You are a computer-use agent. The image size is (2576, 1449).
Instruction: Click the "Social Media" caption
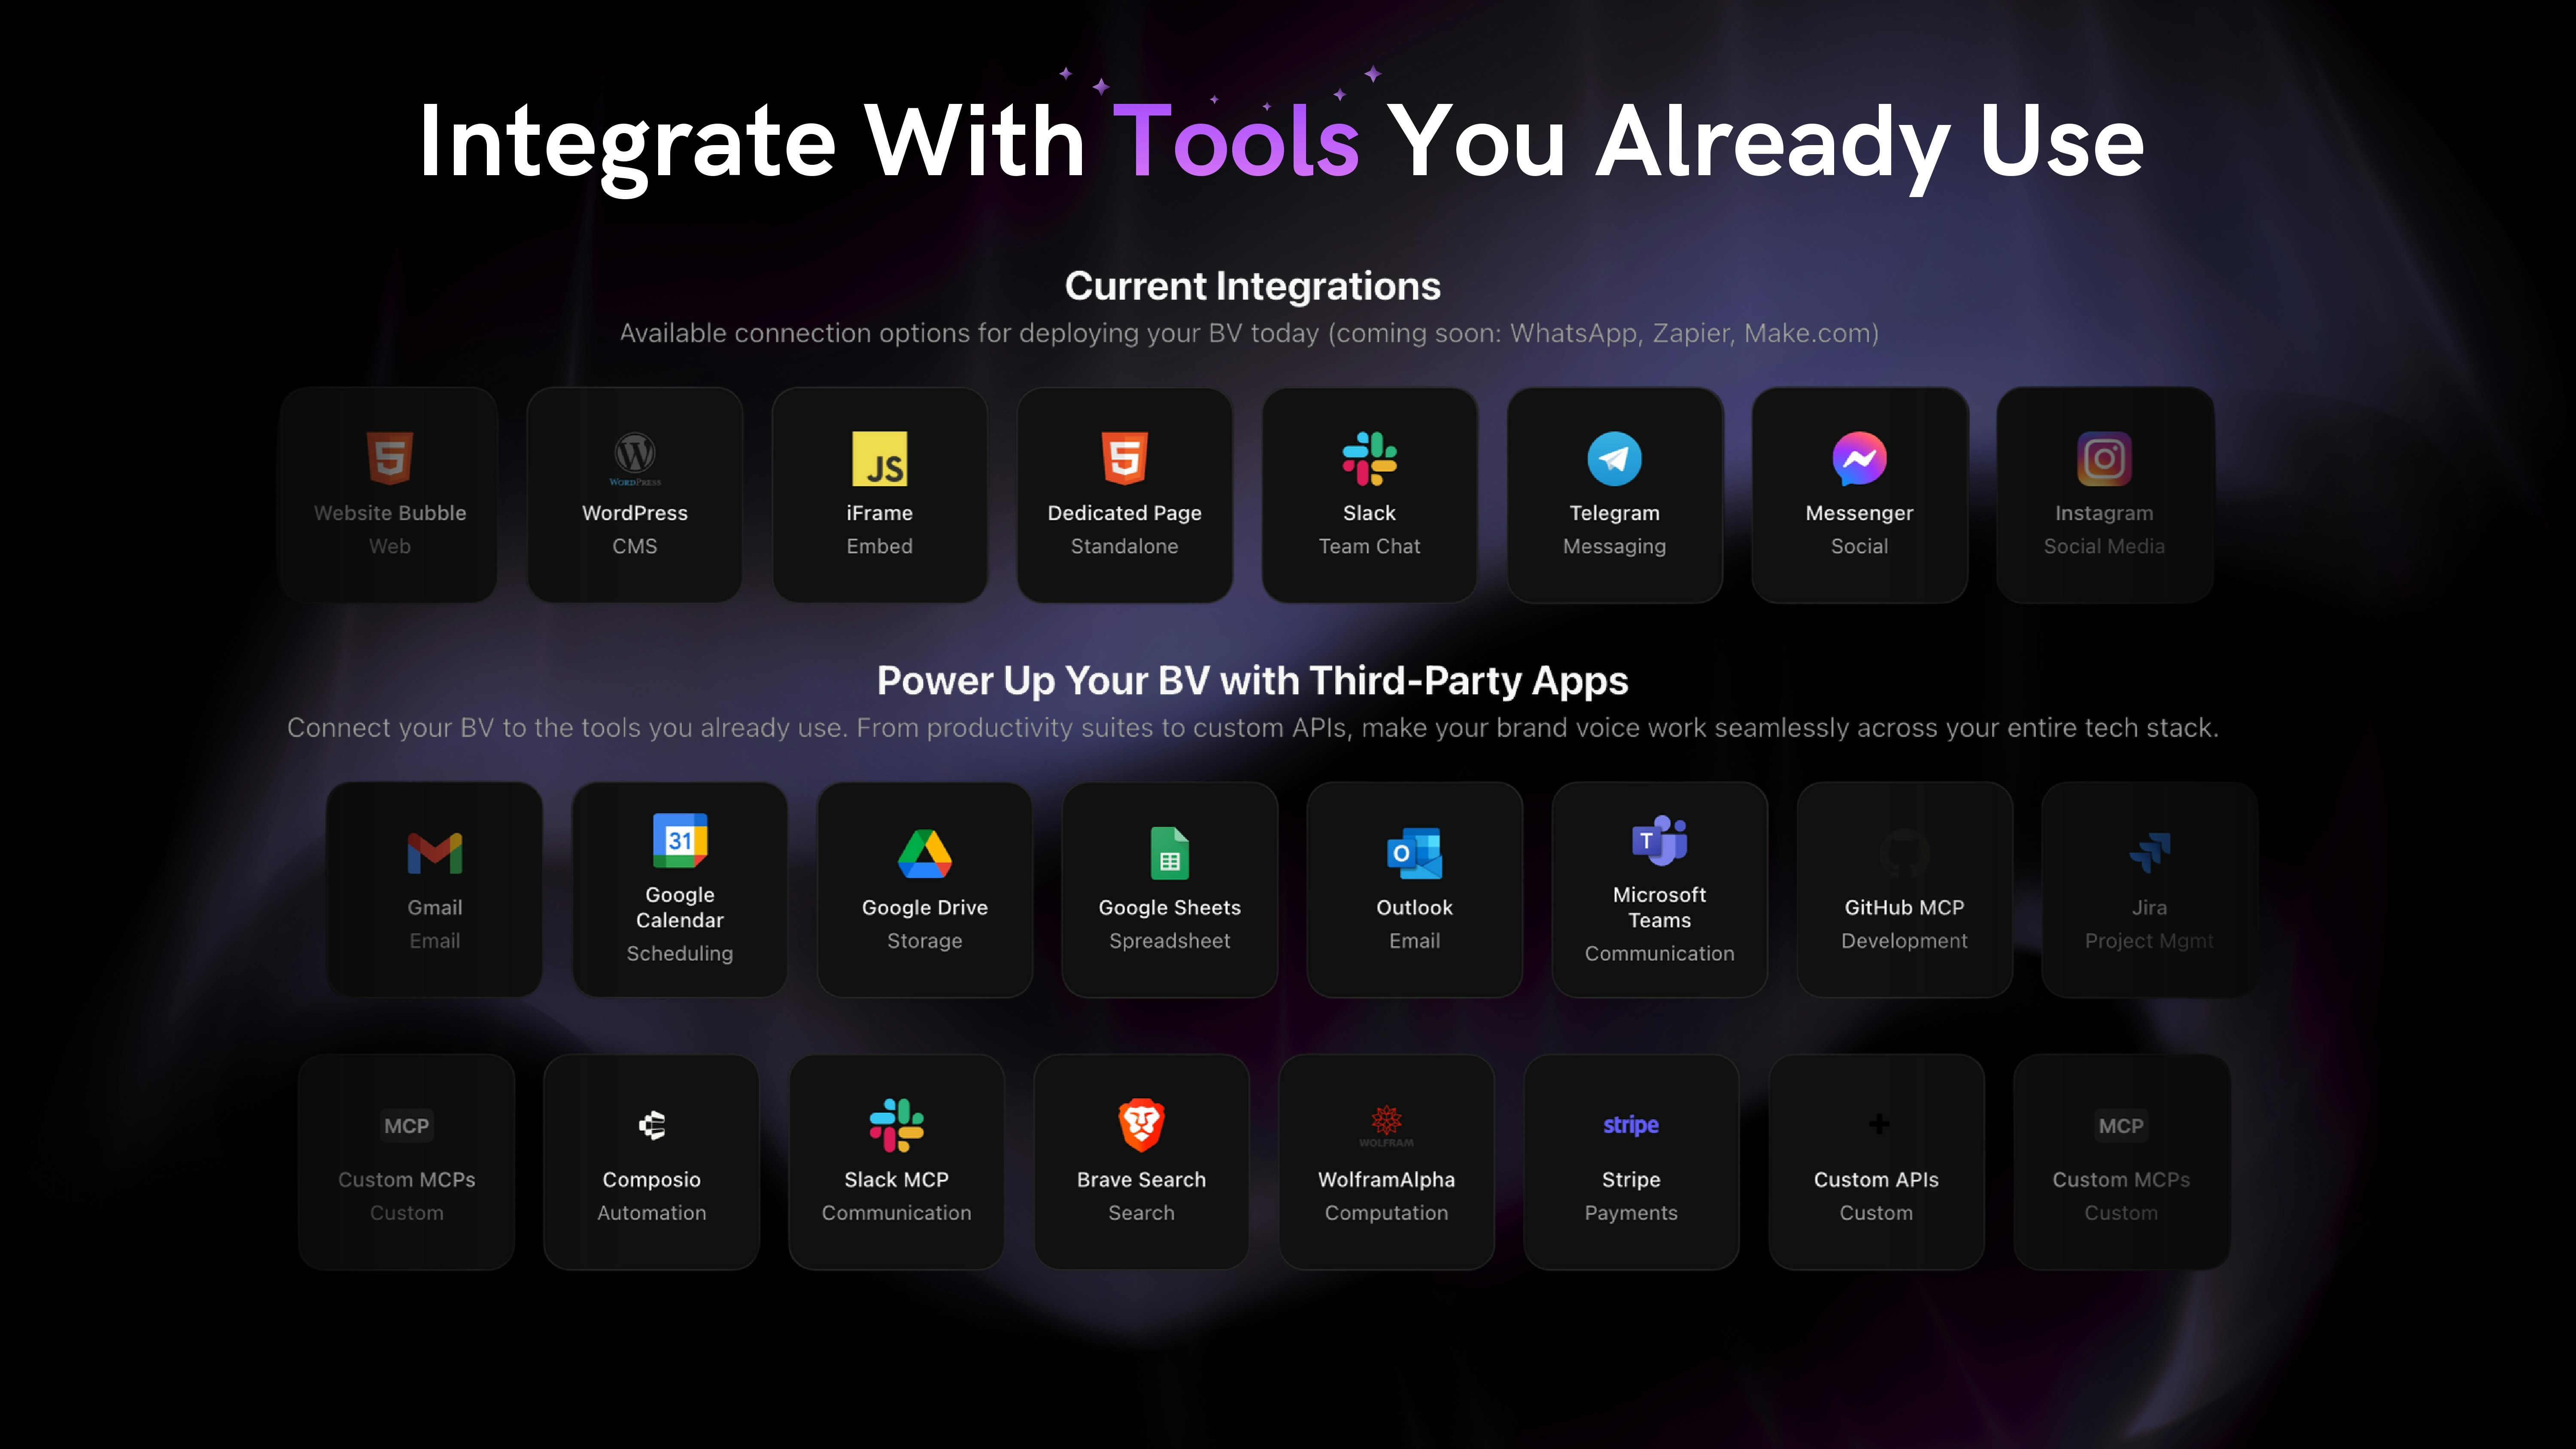pyautogui.click(x=2105, y=546)
